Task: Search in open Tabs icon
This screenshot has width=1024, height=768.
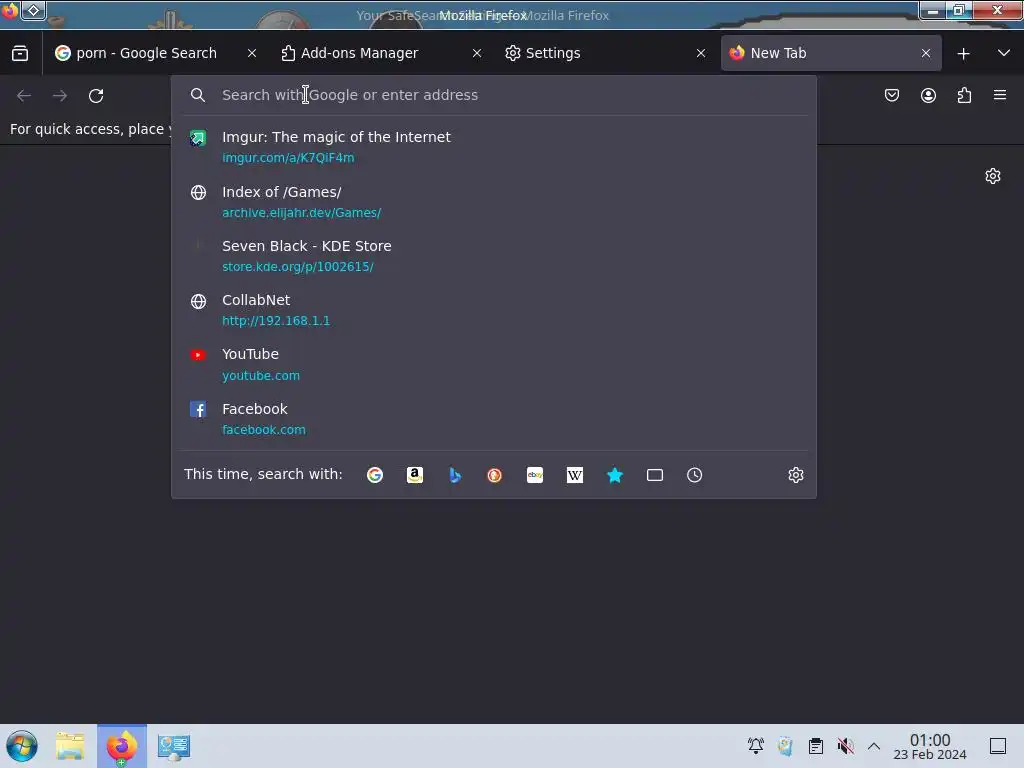Action: [x=654, y=475]
